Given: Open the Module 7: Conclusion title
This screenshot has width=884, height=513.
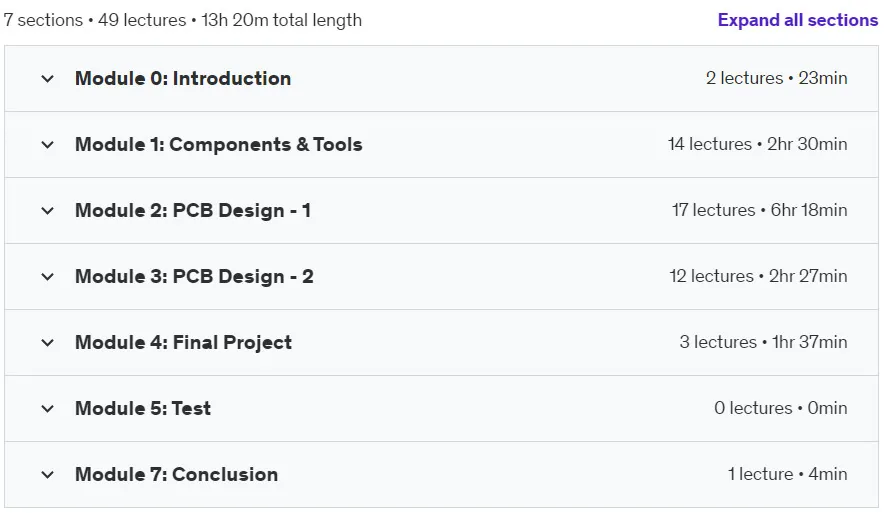Looking at the screenshot, I should point(176,474).
